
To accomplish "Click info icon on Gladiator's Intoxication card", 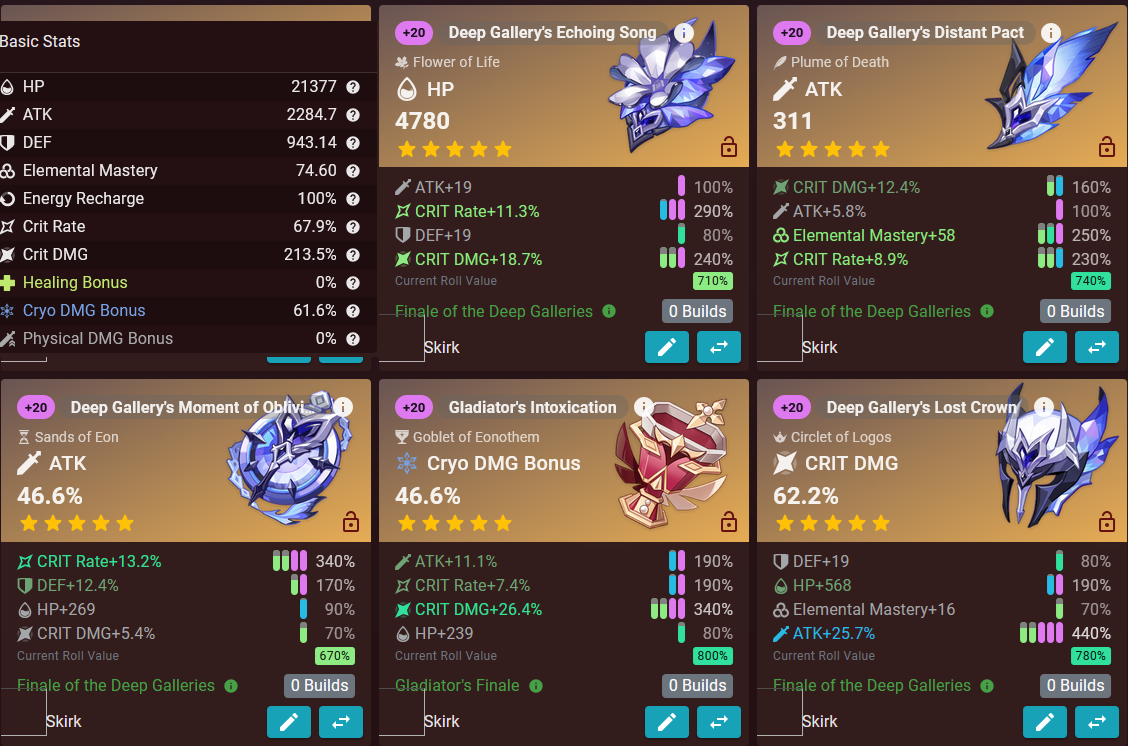I will click(x=643, y=407).
